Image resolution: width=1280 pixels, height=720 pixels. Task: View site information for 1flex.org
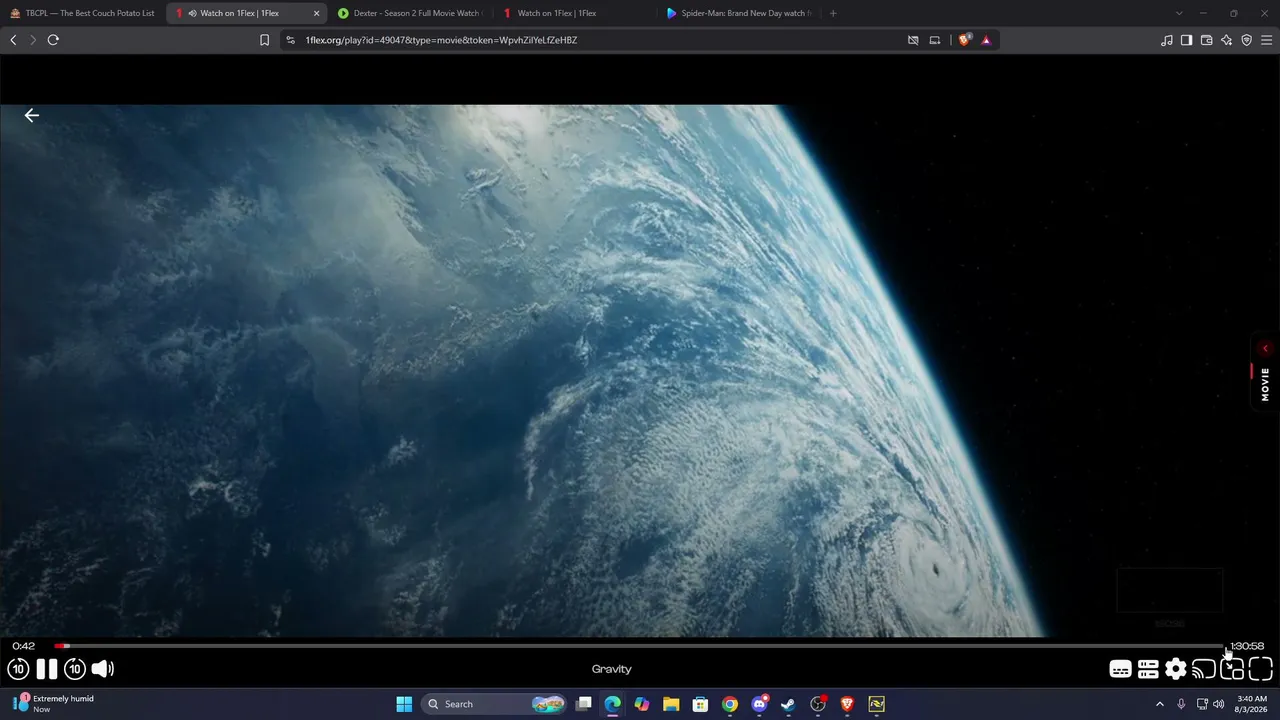point(290,40)
